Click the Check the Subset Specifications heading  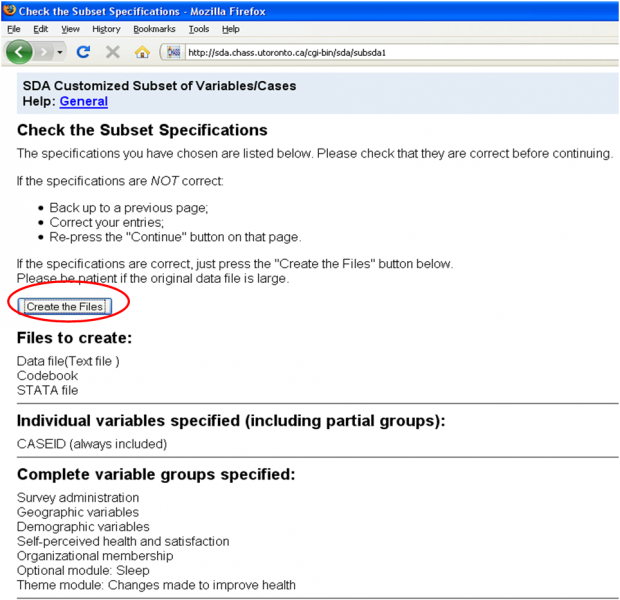142,131
